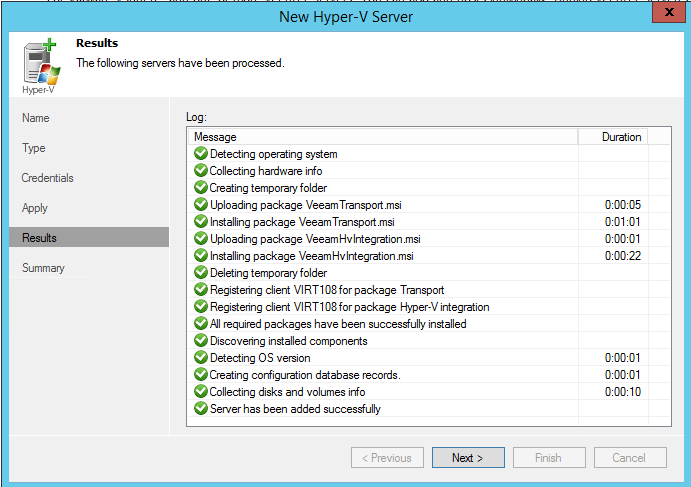Click green check beside Collecting hardware info
This screenshot has width=691, height=487.
(201, 171)
